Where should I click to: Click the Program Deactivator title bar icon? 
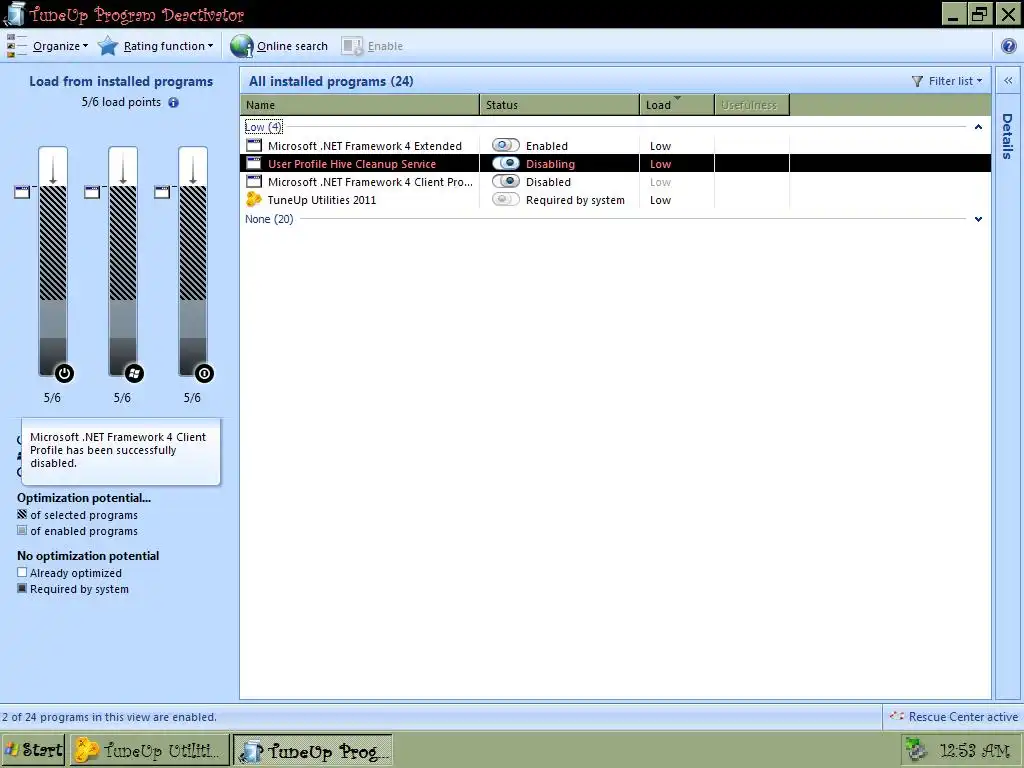click(x=14, y=14)
